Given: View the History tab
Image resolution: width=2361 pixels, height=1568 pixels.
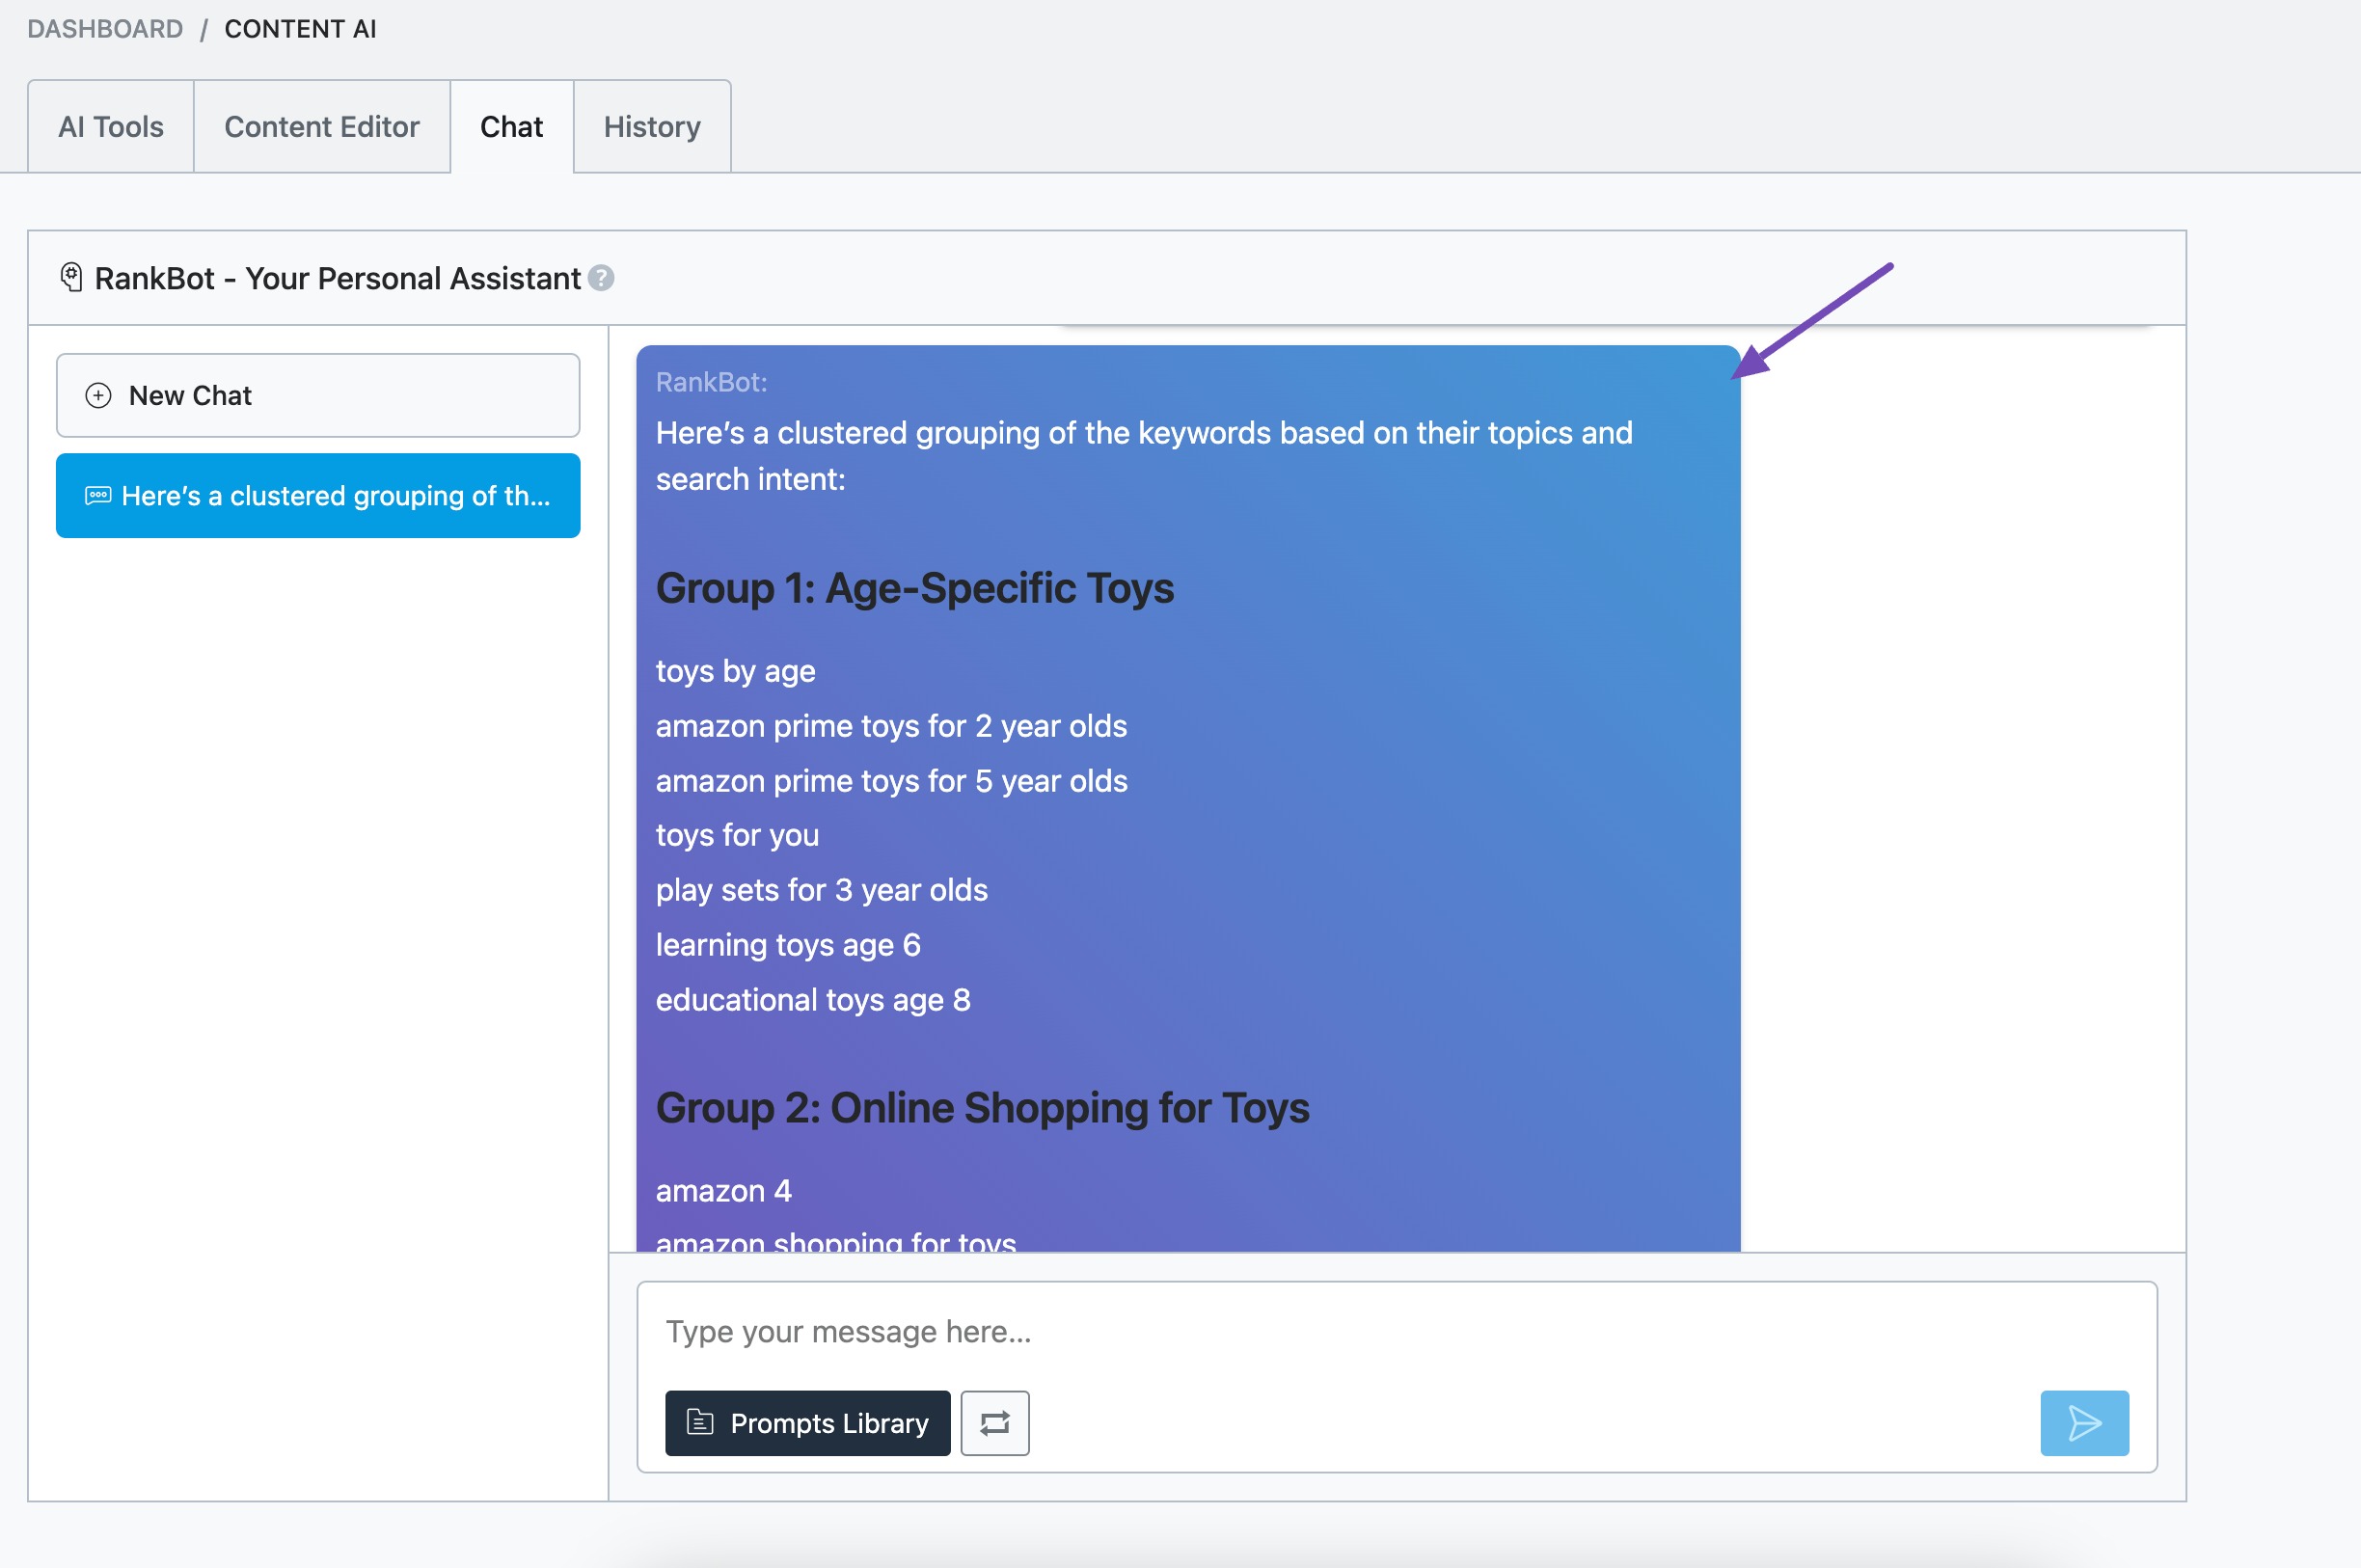Looking at the screenshot, I should 652,126.
